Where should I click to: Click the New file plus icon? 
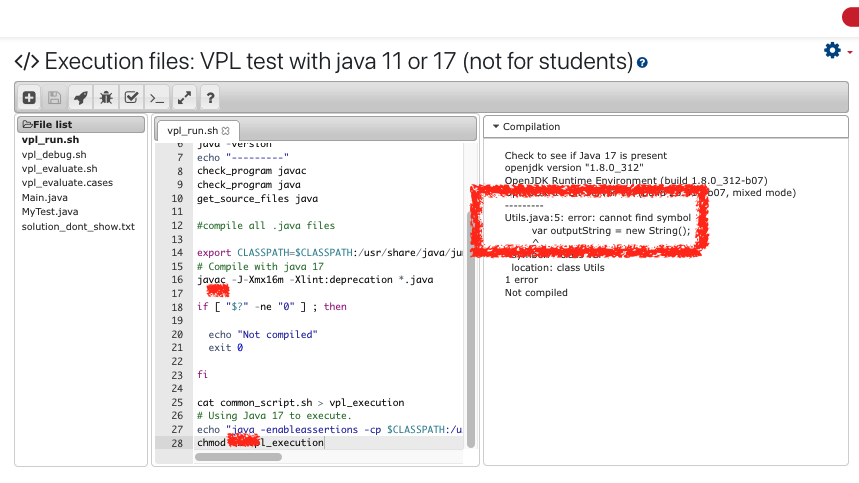tap(29, 98)
